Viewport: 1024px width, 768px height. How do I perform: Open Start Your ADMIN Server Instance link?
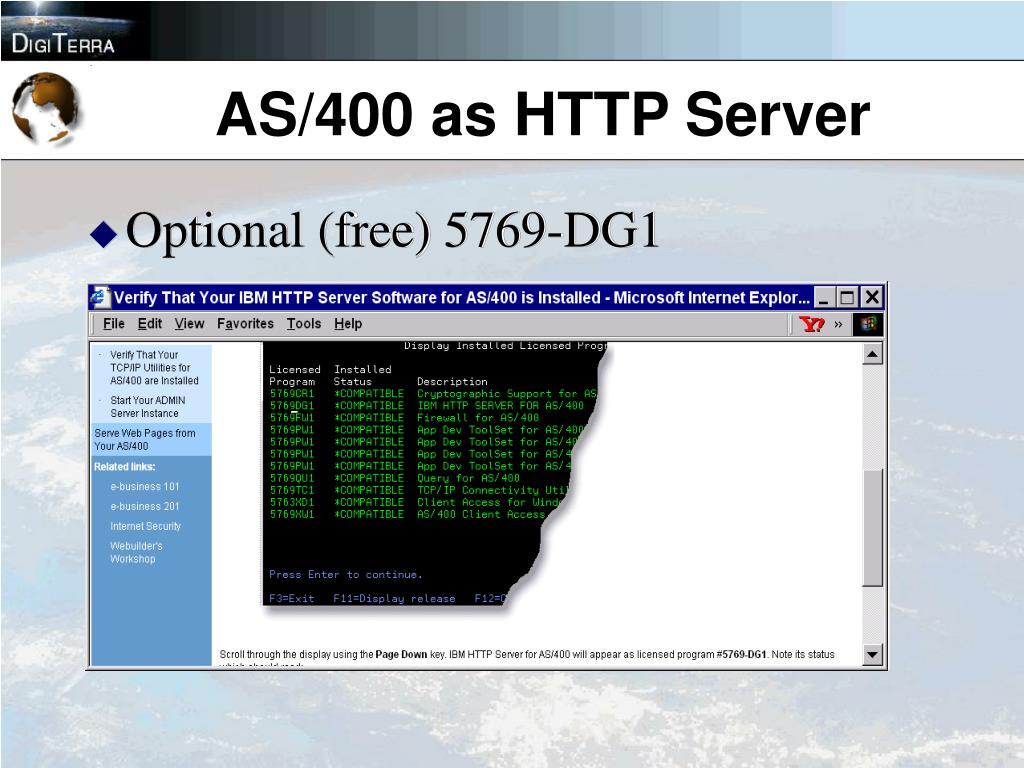point(148,407)
